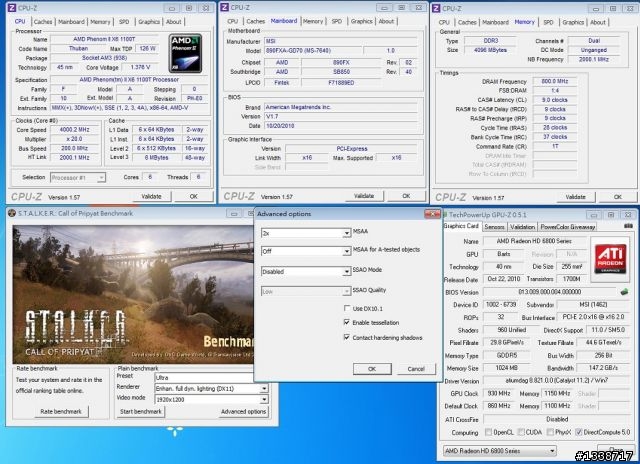Click the ATI Radeon logo in GPU-Z

(x=610, y=259)
